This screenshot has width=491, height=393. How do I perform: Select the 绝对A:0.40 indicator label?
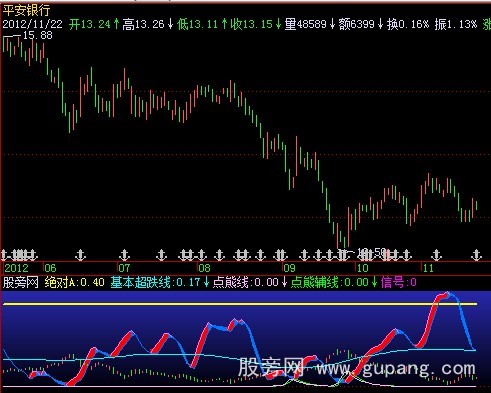point(75,282)
